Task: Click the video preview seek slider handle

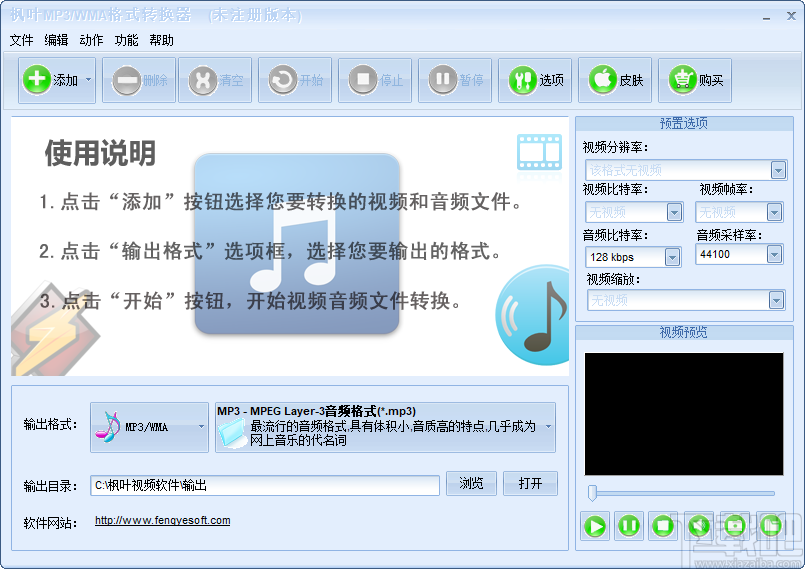Action: (x=592, y=493)
